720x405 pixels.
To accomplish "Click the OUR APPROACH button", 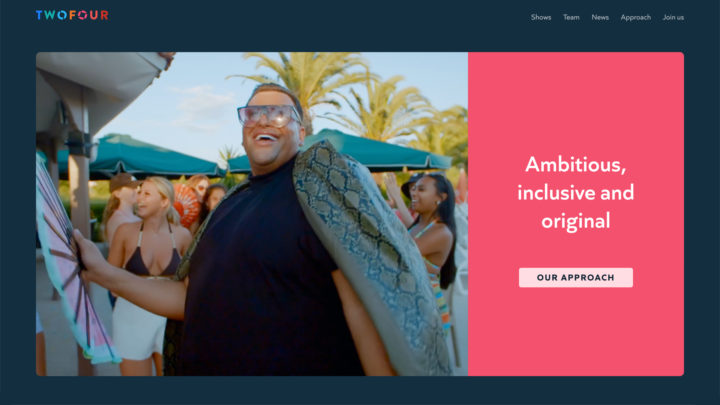I will tap(576, 277).
